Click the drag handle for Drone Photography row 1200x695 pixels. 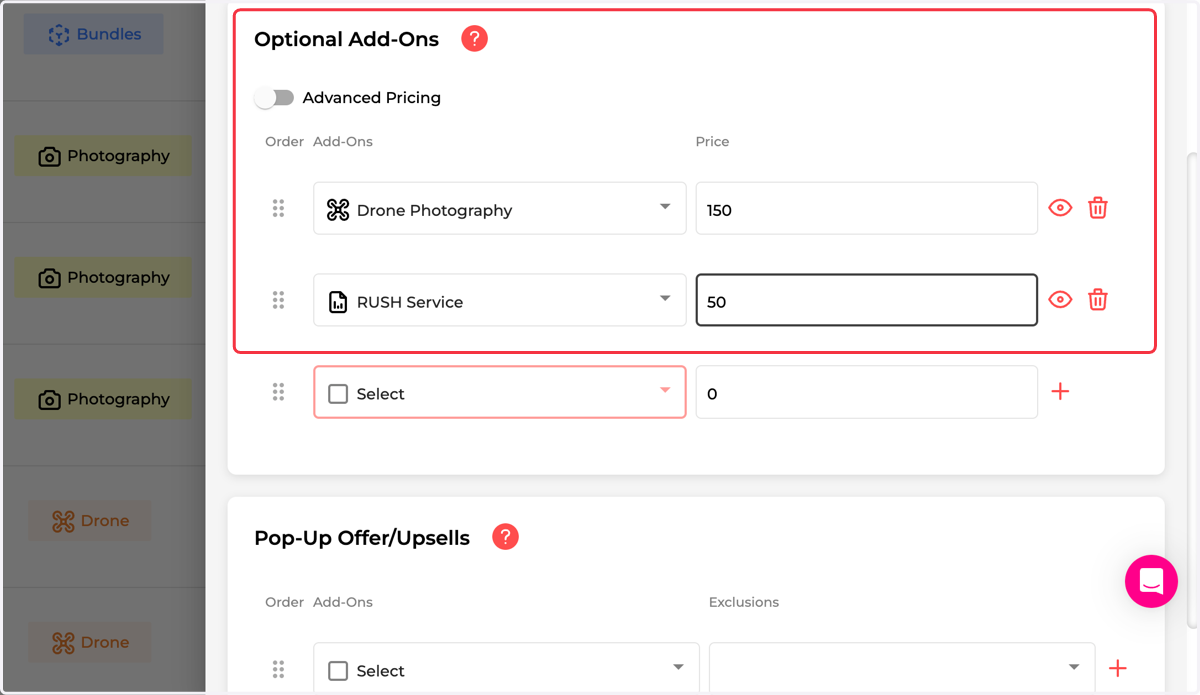(278, 208)
